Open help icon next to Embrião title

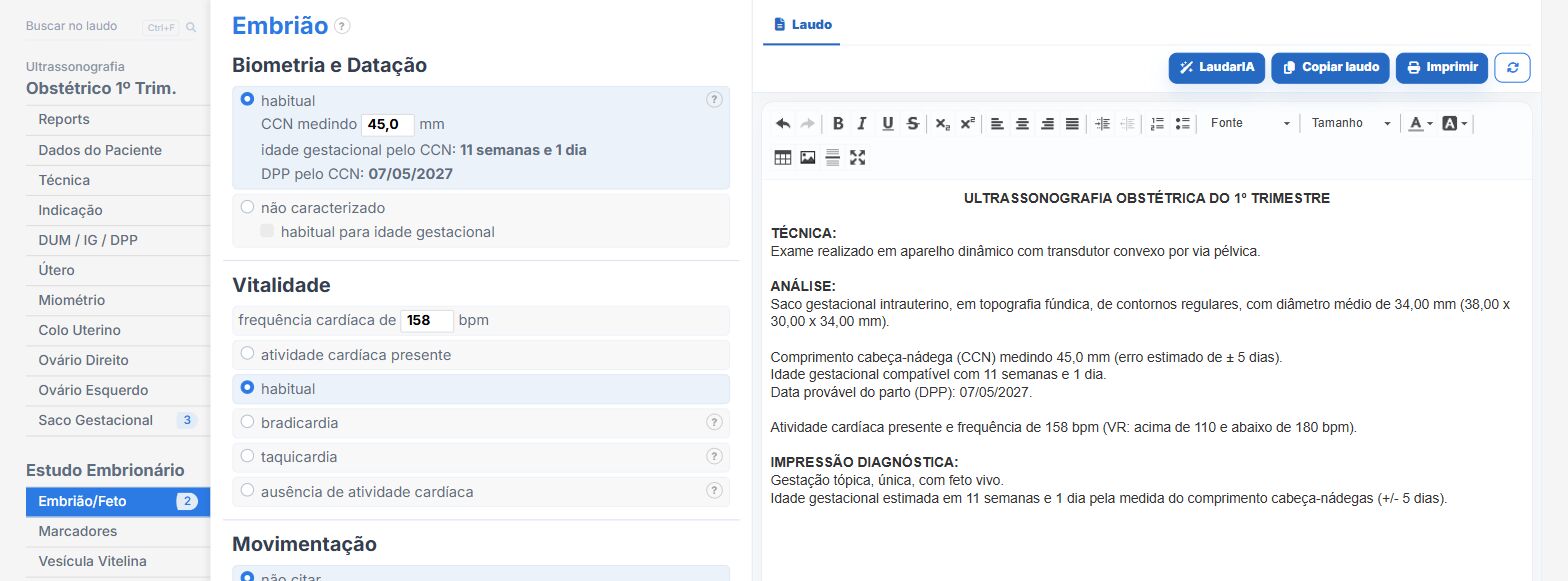point(342,26)
